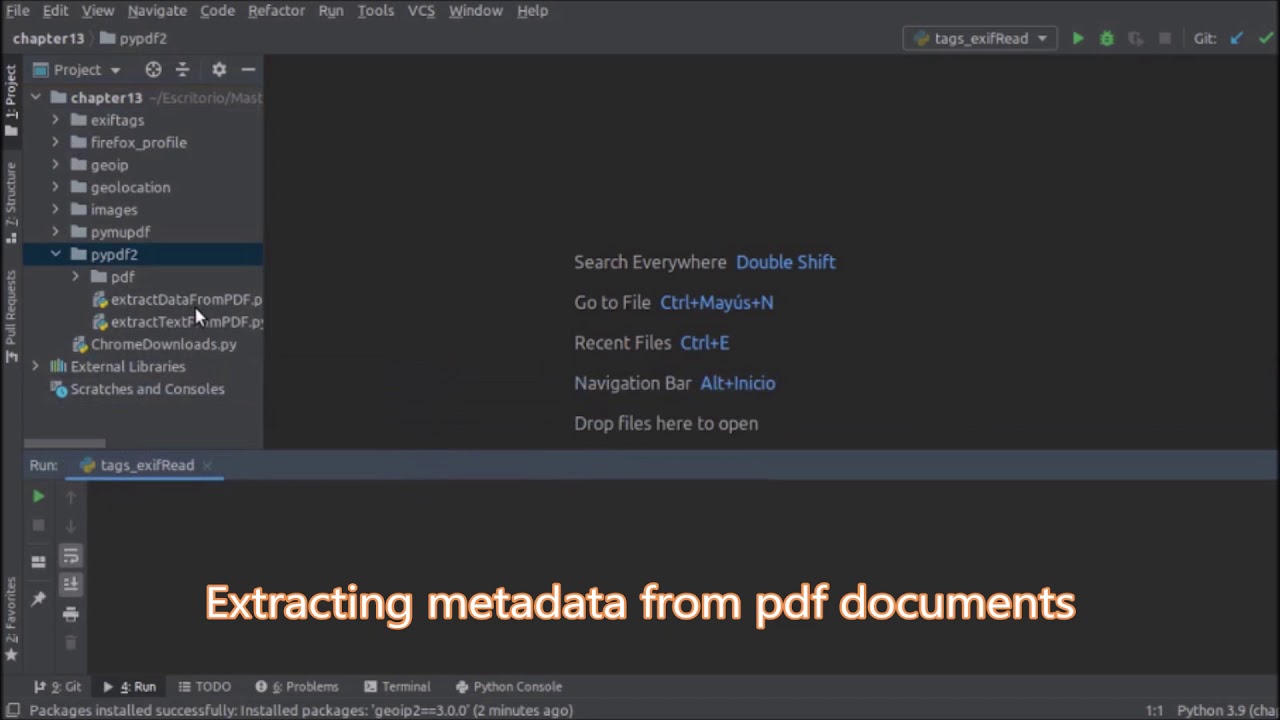This screenshot has width=1280, height=720.
Task: Expand the pdf subfolder
Action: 76,277
